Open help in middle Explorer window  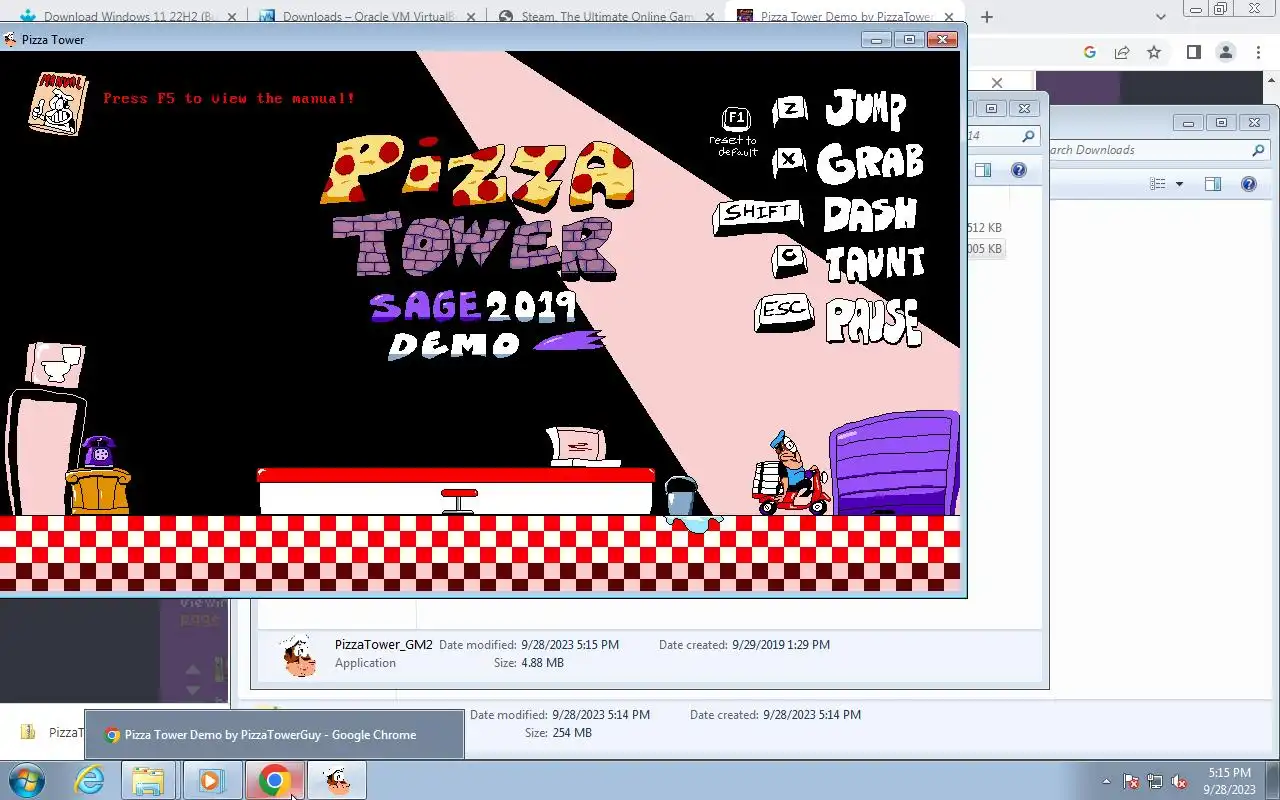pos(1018,170)
